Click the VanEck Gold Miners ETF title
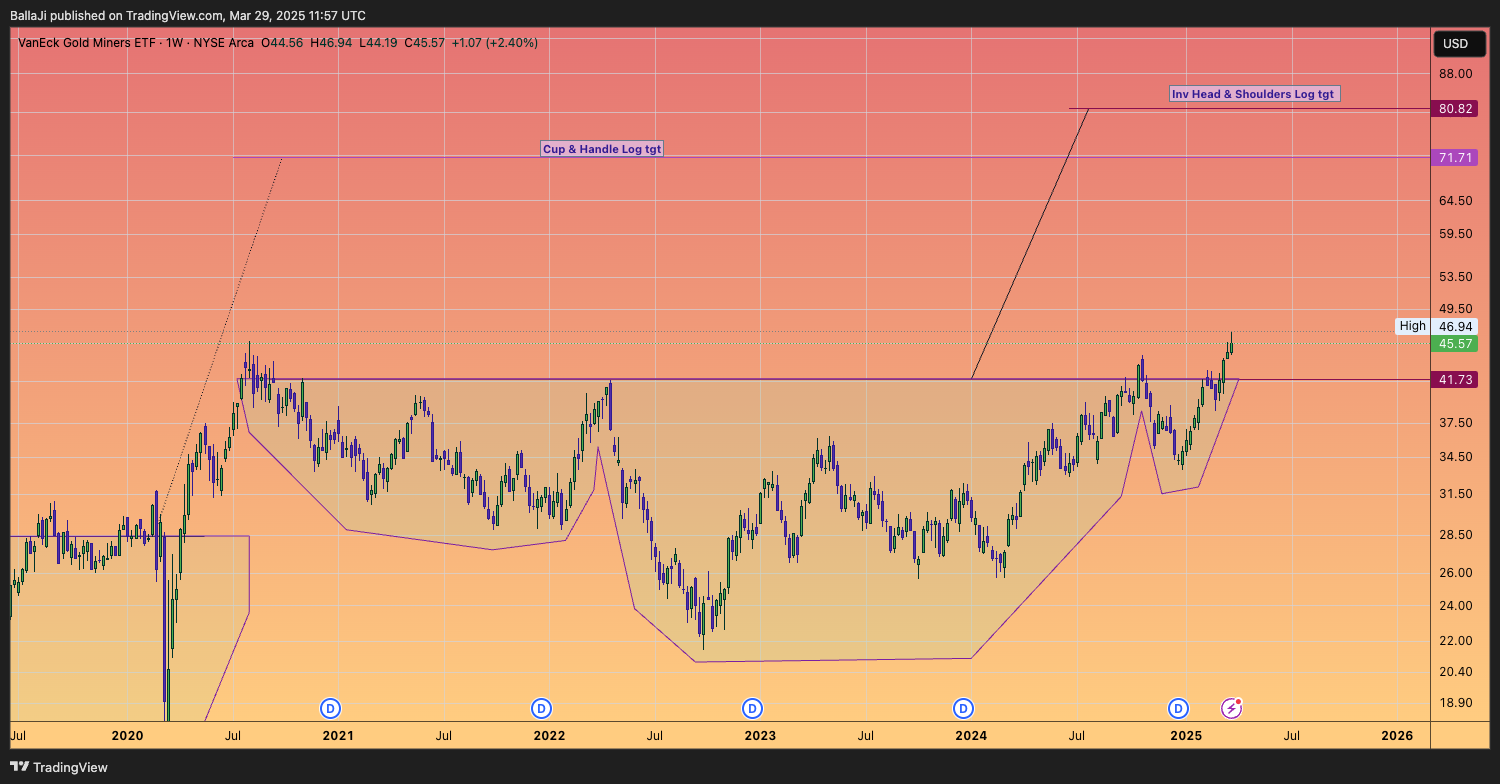The height and width of the screenshot is (784, 1500). tap(88, 43)
